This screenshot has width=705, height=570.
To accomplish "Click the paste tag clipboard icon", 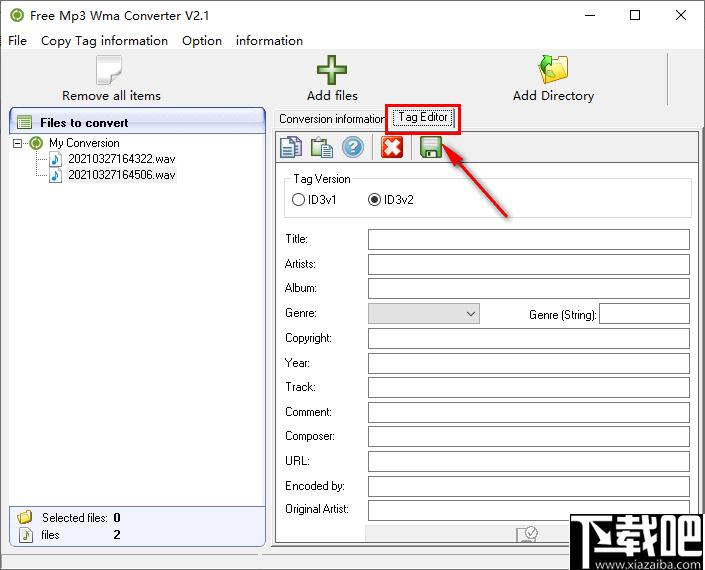I will (321, 148).
